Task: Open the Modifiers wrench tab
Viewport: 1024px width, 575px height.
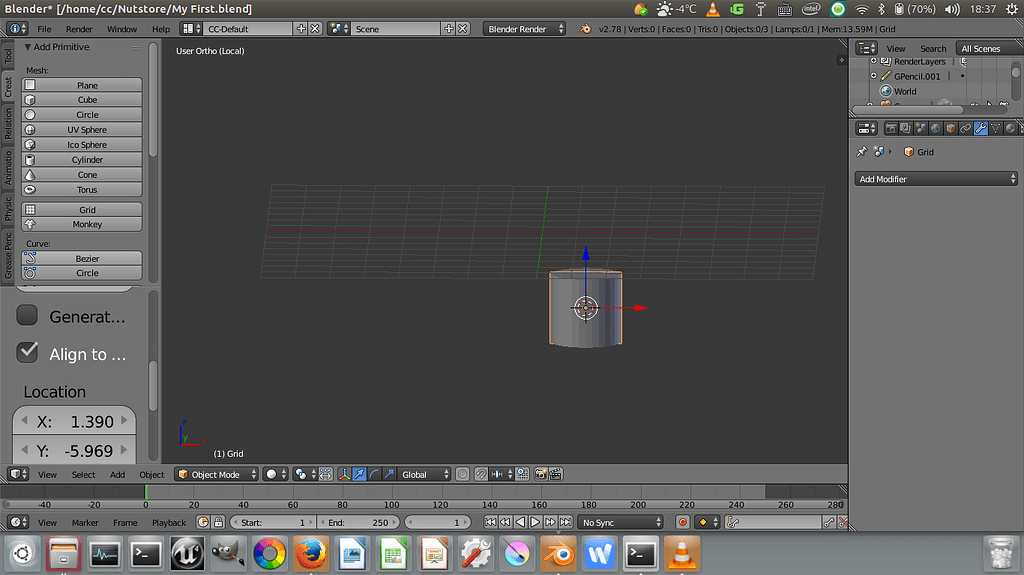Action: [x=981, y=129]
